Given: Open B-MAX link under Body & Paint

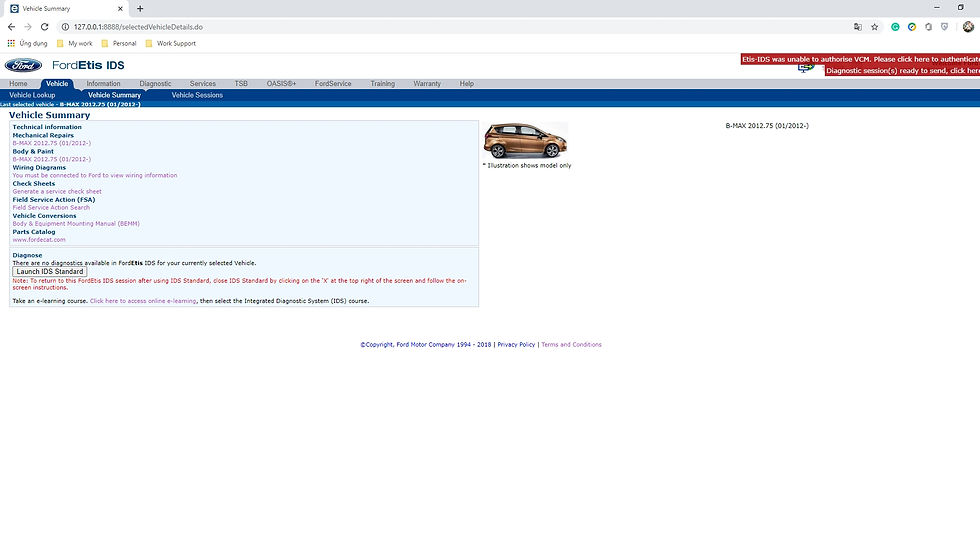Looking at the screenshot, I should (52, 159).
